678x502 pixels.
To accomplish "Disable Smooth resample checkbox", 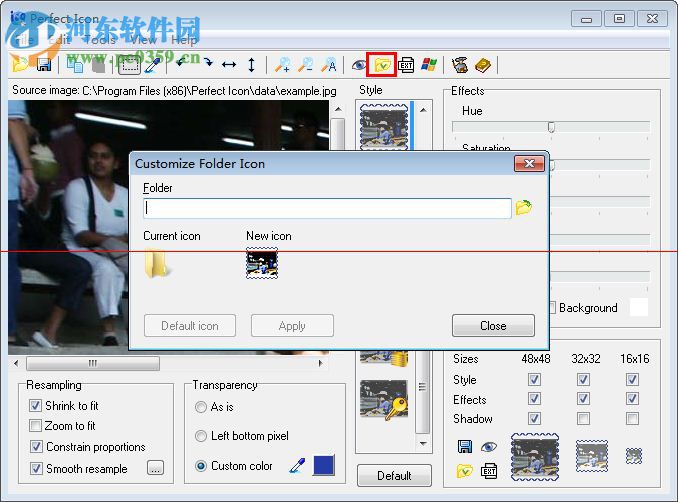I will coord(36,468).
